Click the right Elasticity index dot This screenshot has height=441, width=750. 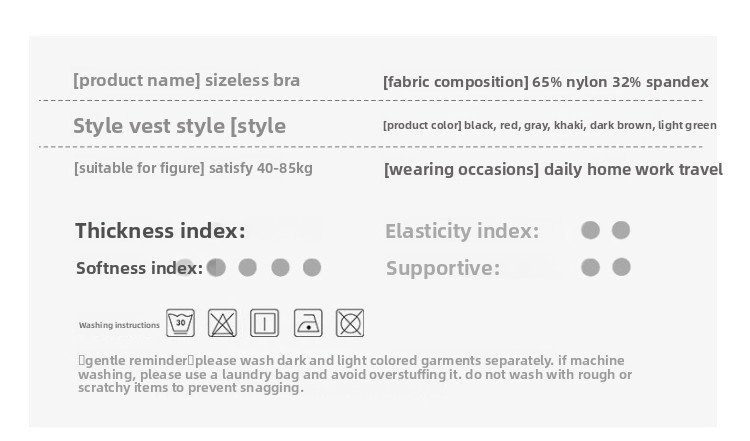tap(621, 231)
